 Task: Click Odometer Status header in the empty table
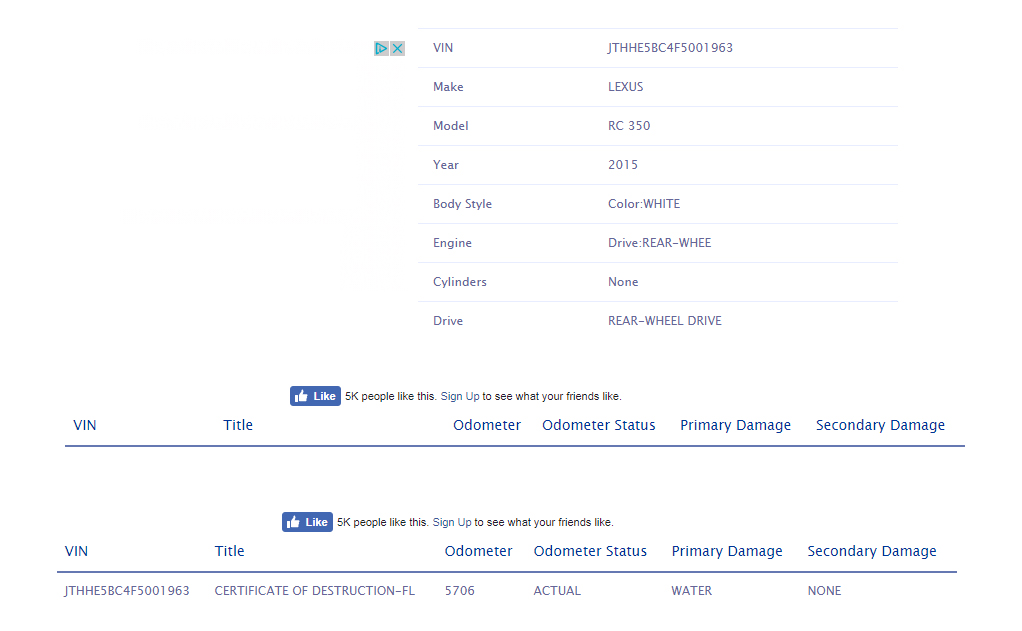[x=598, y=425]
